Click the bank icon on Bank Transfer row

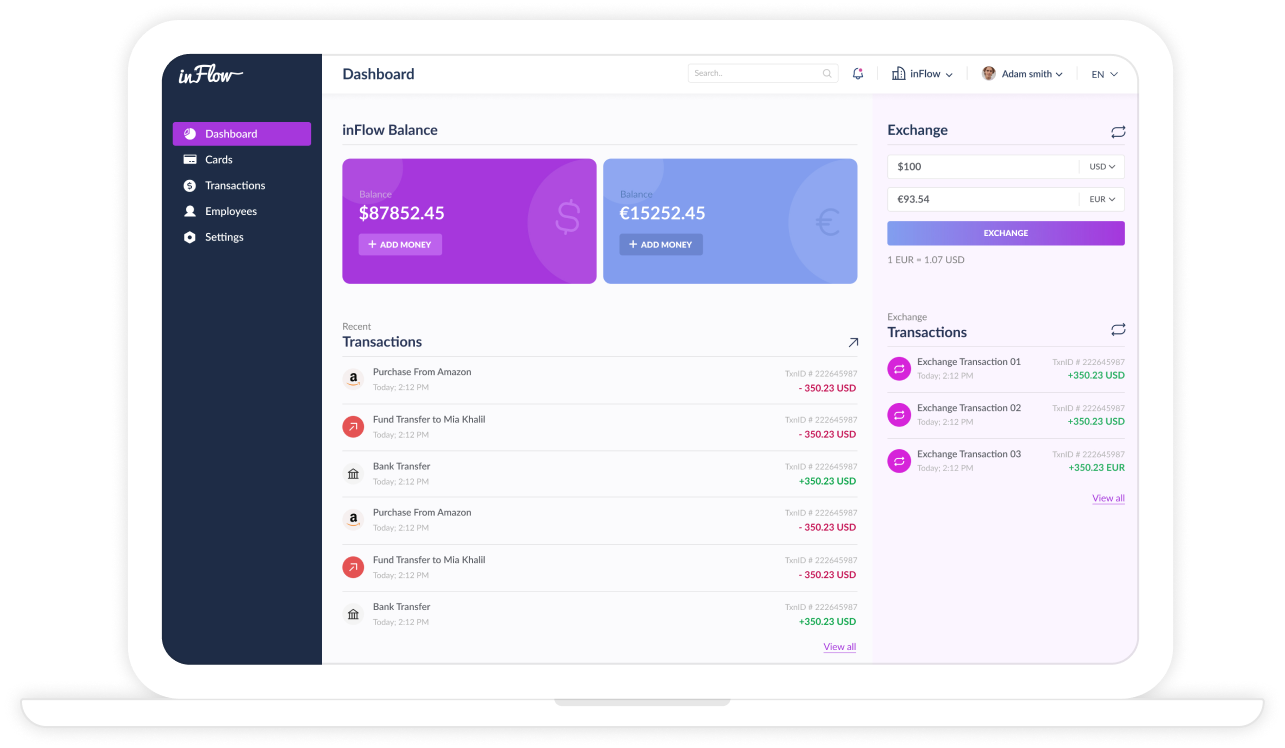click(x=352, y=473)
